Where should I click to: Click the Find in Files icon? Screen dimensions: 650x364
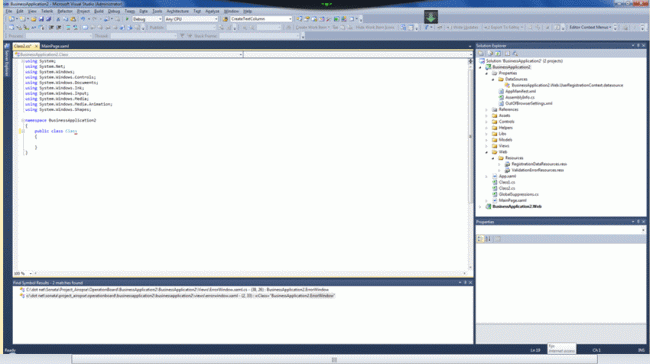click(x=225, y=19)
